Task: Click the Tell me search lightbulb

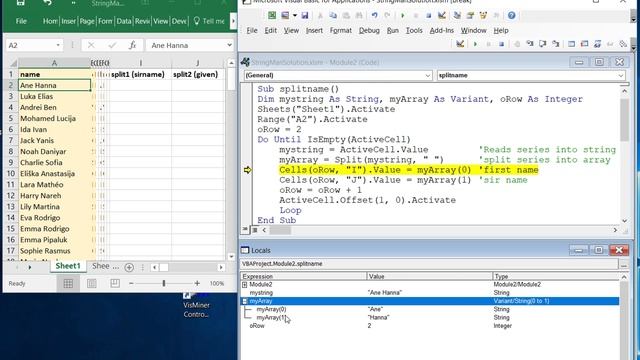Action: coord(197,21)
